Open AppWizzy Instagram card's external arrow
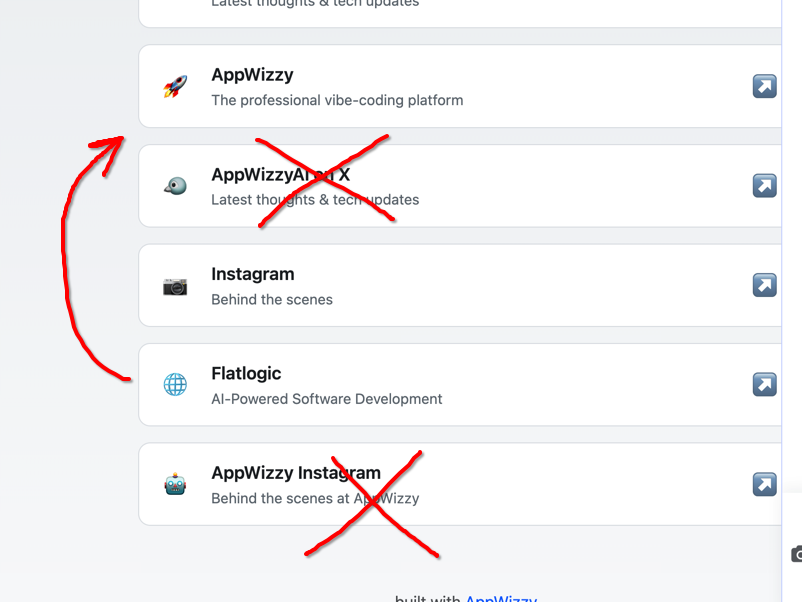Screen dimensions: 802x602 (764, 484)
